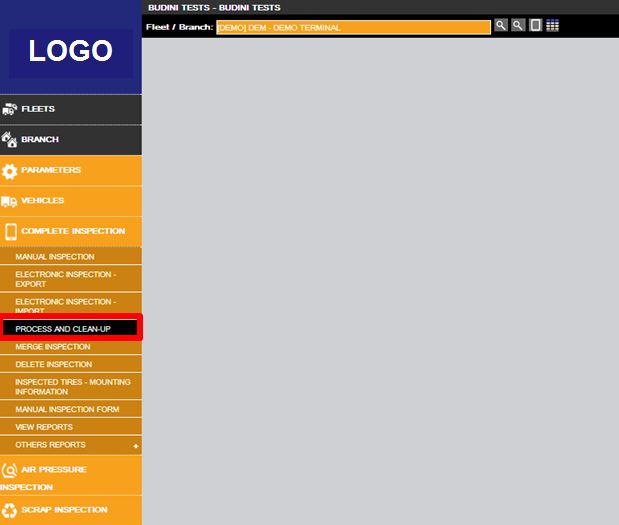Go to View Reports
Image resolution: width=619 pixels, height=525 pixels.
click(x=44, y=427)
